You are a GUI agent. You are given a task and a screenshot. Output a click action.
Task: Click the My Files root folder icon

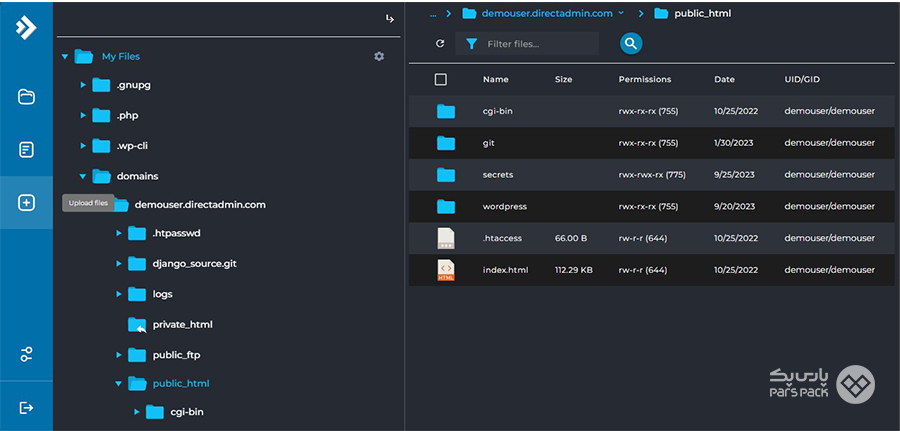pos(84,56)
